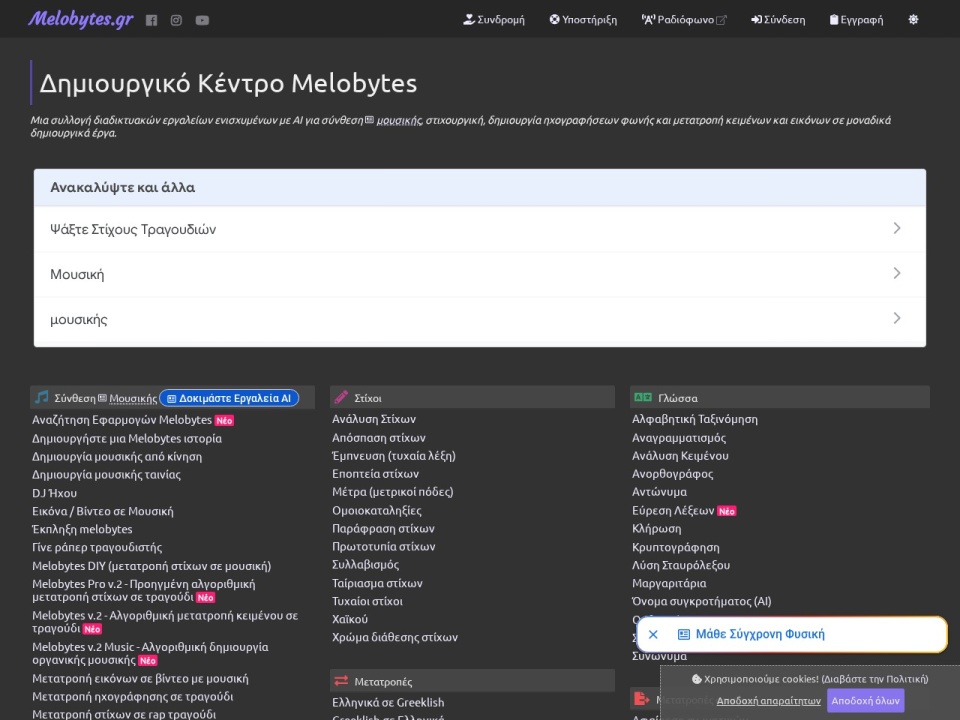Open Αναγραμματισμός
960x720 pixels.
(679, 438)
